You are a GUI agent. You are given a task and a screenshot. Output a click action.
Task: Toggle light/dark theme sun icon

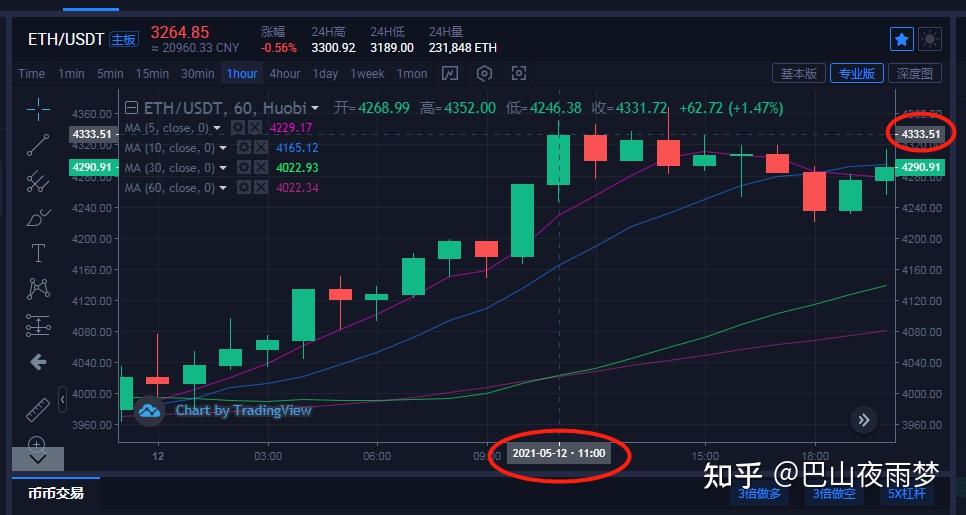930,39
